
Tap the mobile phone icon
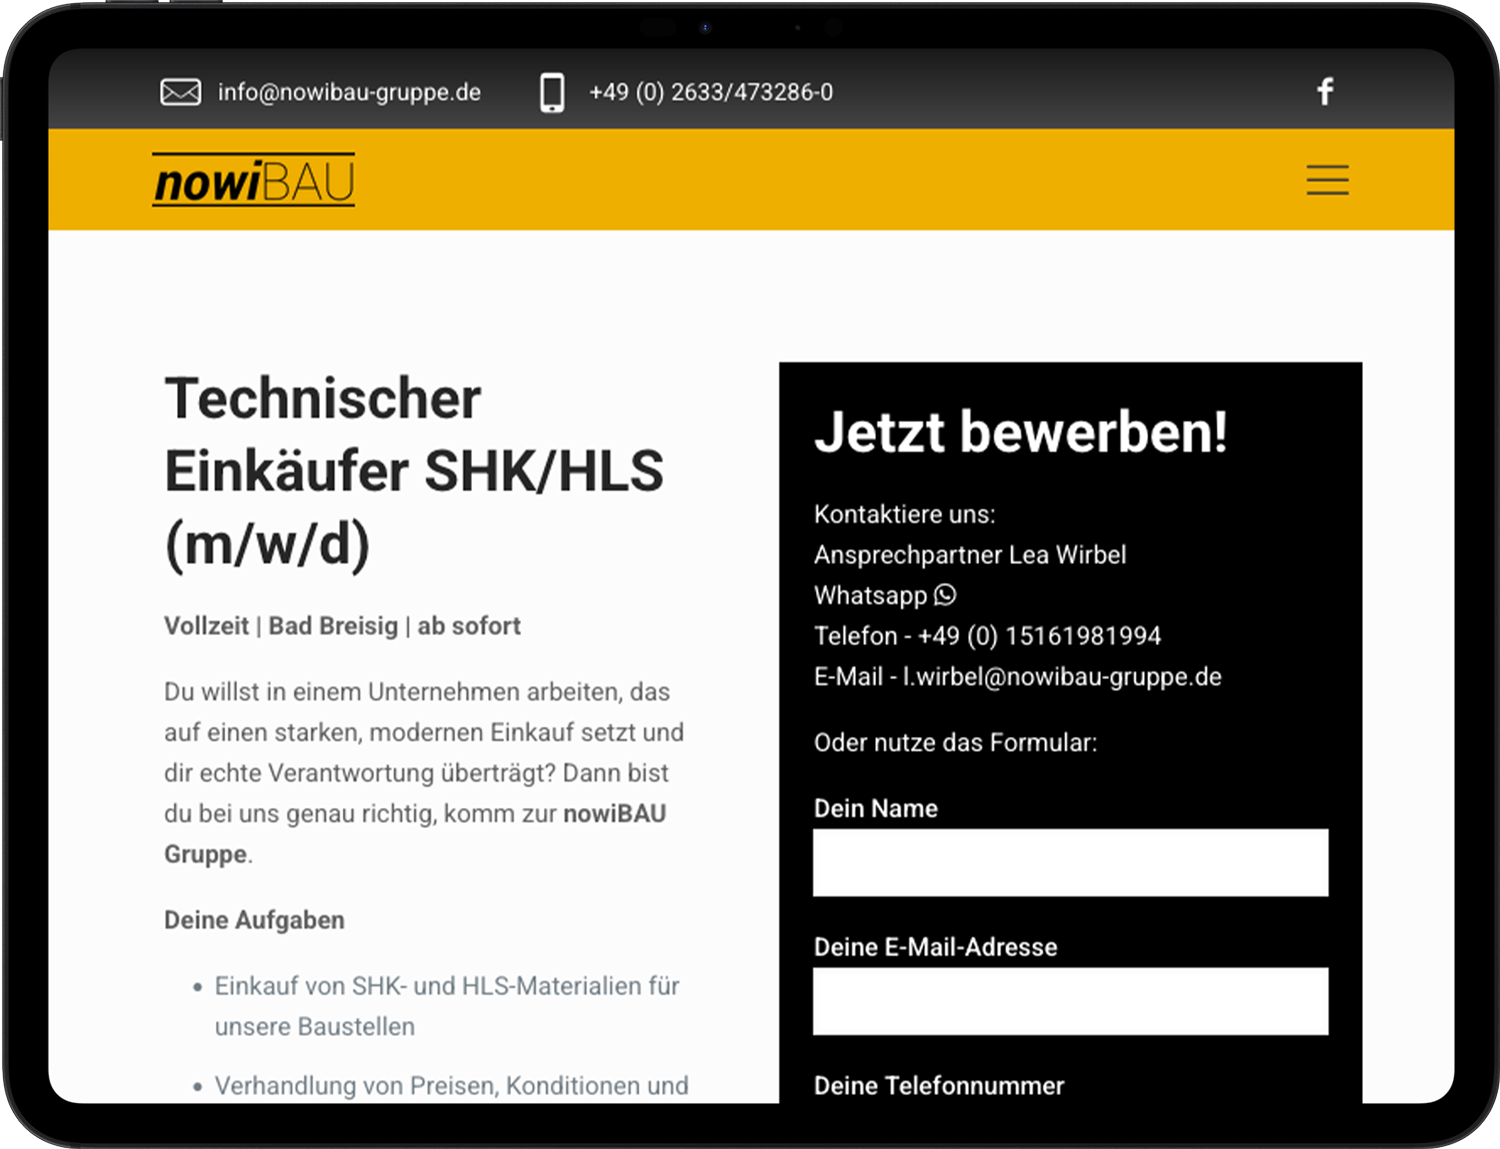552,92
